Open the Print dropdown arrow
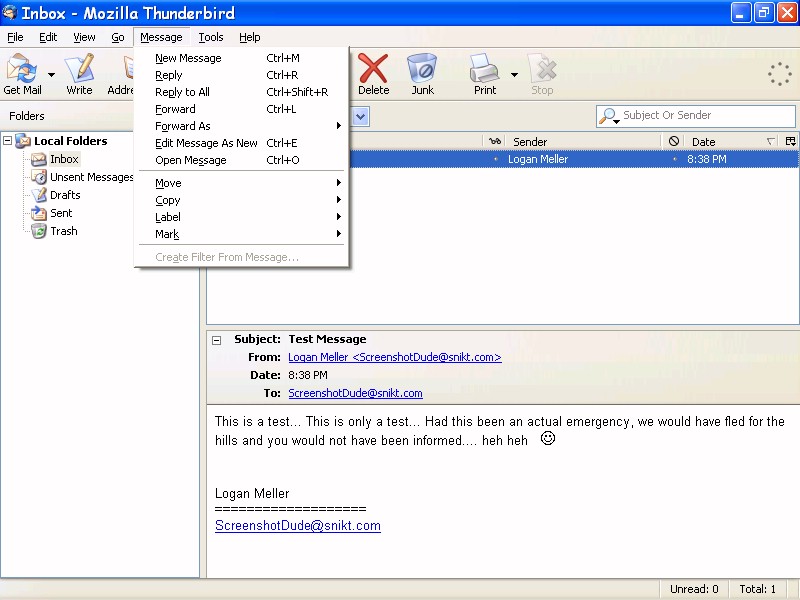 [x=514, y=74]
